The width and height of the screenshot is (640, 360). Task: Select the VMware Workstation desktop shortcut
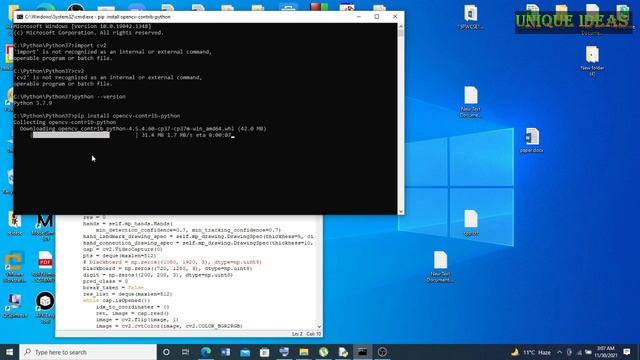click(x=15, y=267)
